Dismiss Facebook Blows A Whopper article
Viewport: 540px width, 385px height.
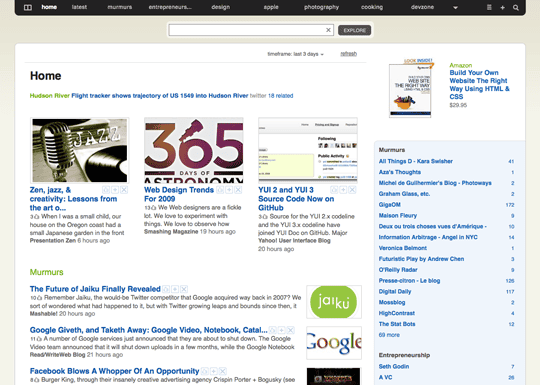(x=223, y=371)
